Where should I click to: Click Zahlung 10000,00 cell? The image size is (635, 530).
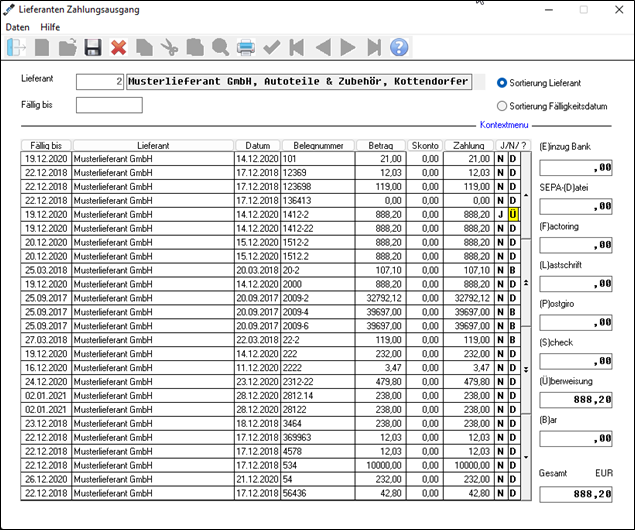tap(469, 466)
